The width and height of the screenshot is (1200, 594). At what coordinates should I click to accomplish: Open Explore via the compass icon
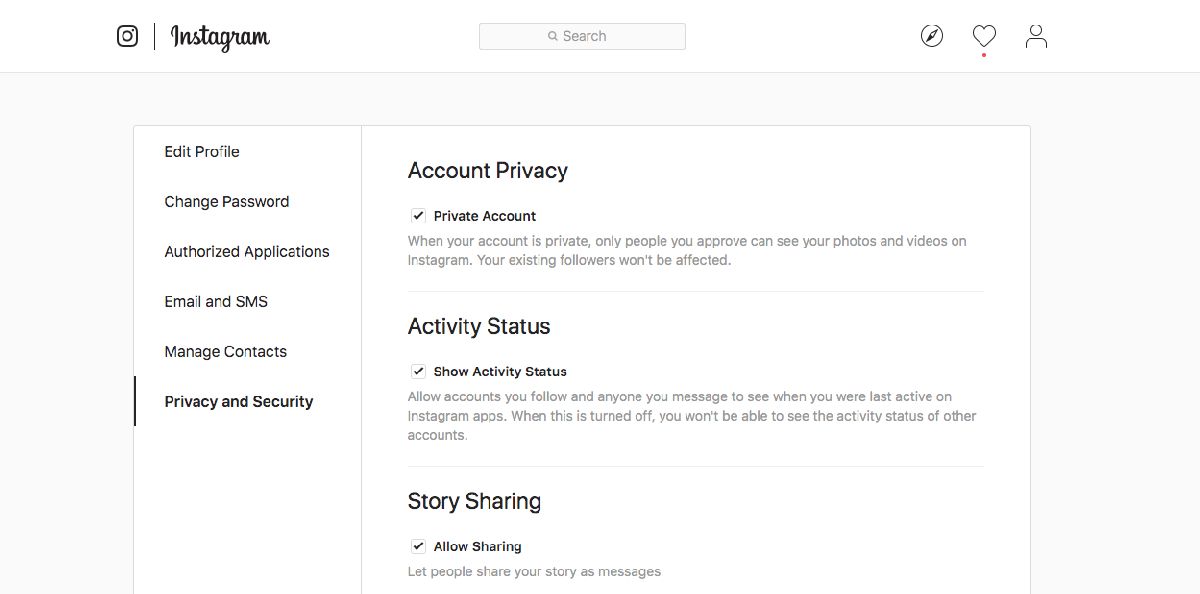[x=932, y=37]
